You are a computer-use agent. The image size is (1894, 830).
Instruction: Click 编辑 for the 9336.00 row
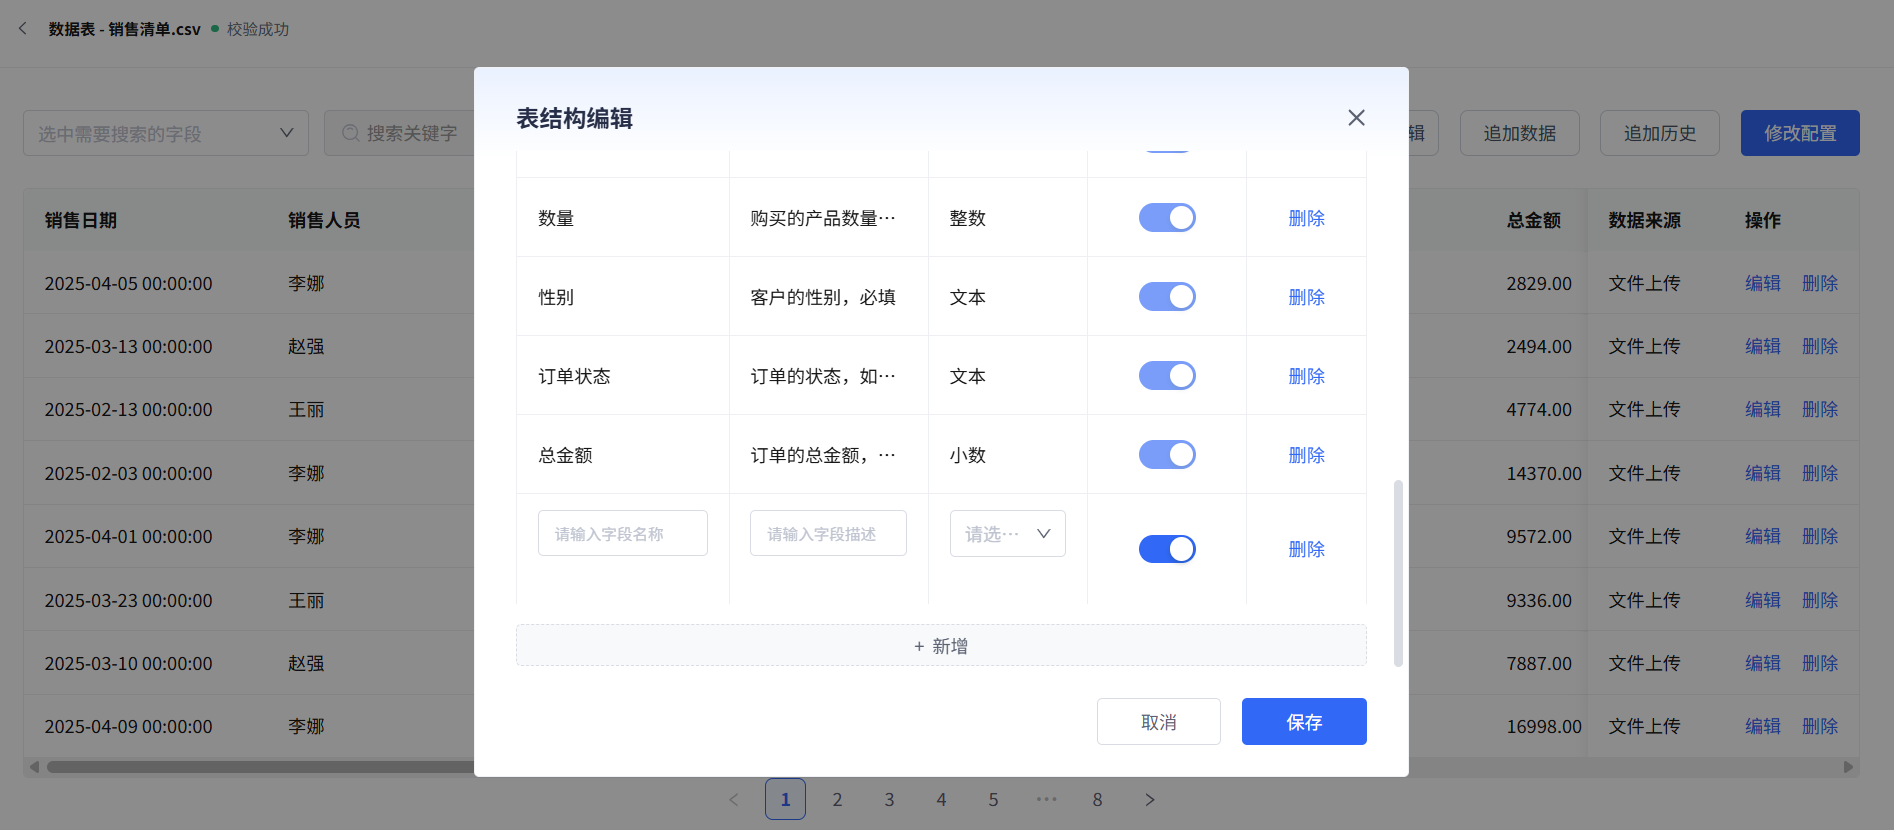pos(1763,600)
